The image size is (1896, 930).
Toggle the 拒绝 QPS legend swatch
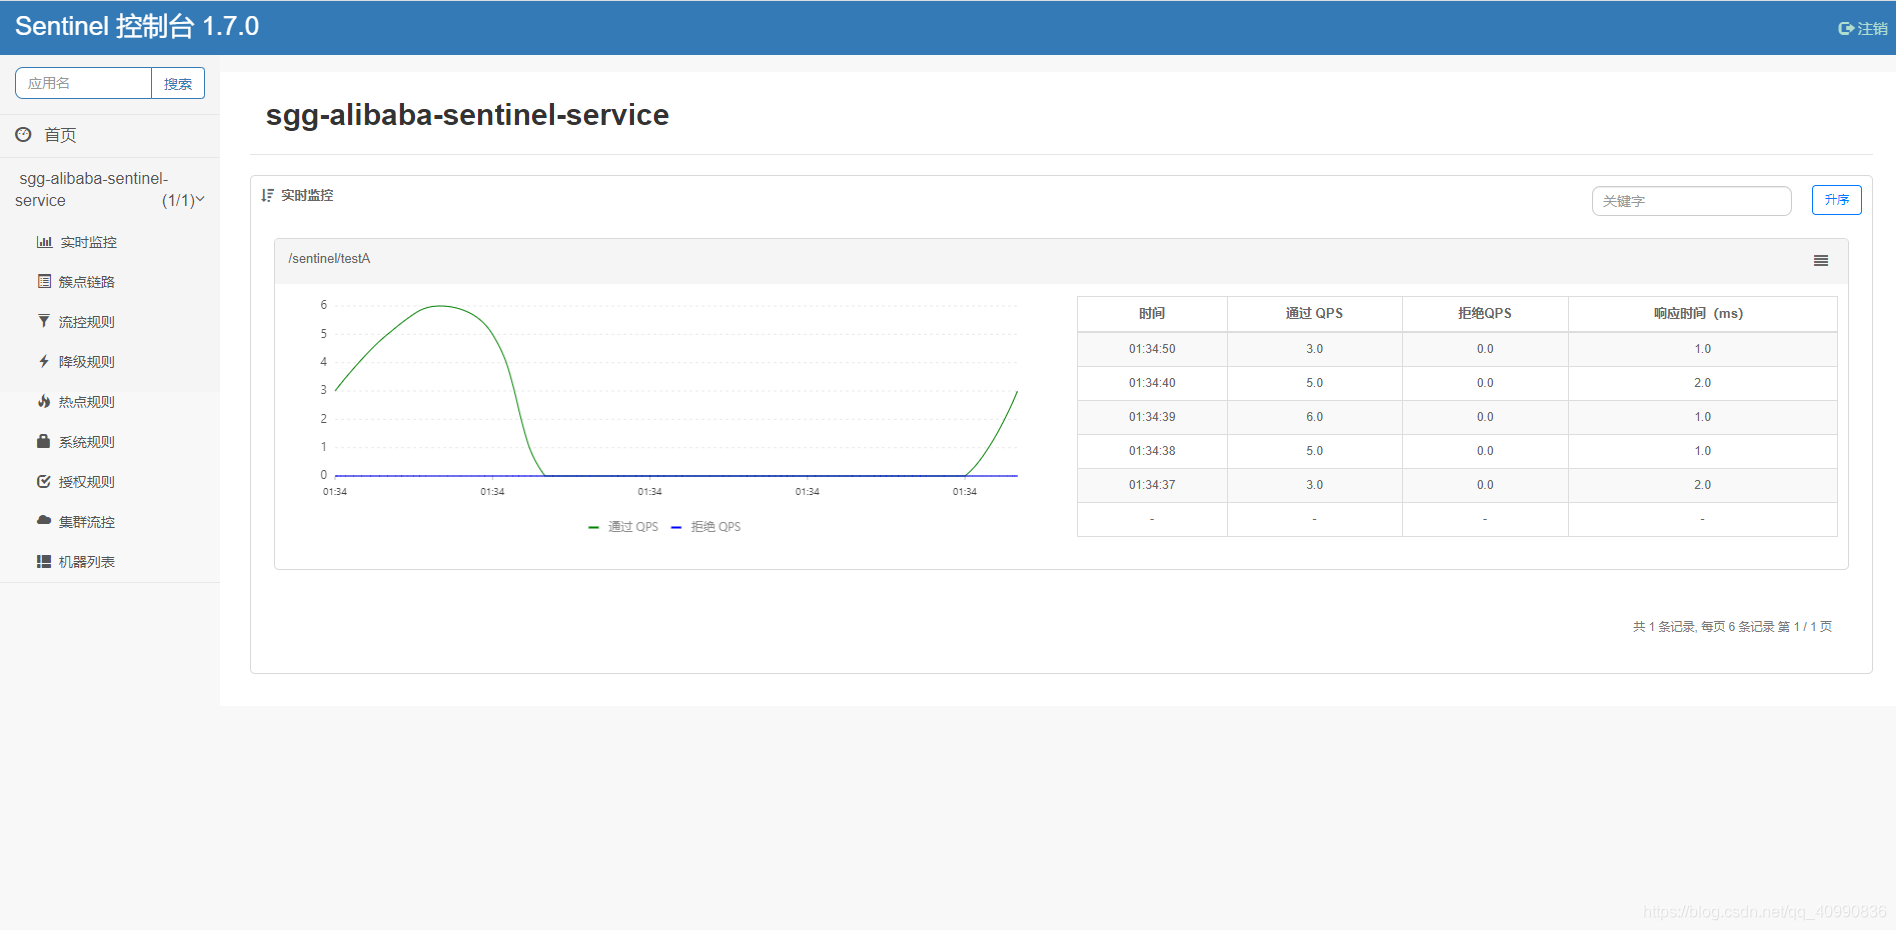(676, 527)
